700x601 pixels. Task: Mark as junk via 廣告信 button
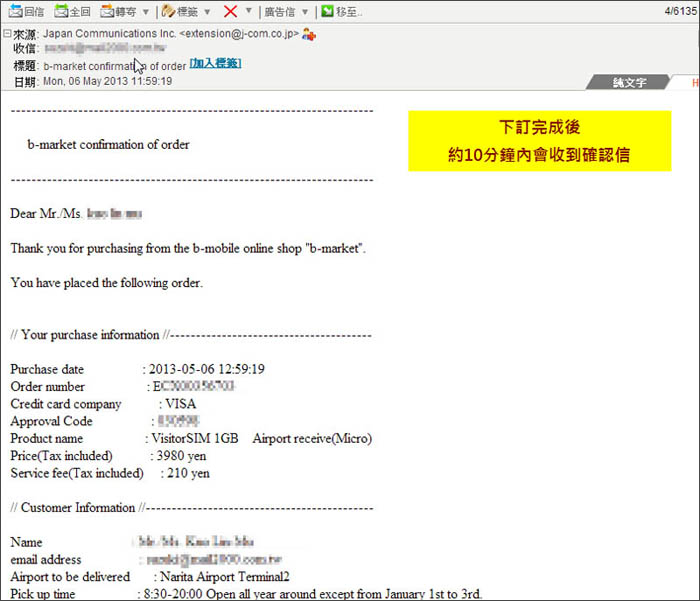point(280,12)
